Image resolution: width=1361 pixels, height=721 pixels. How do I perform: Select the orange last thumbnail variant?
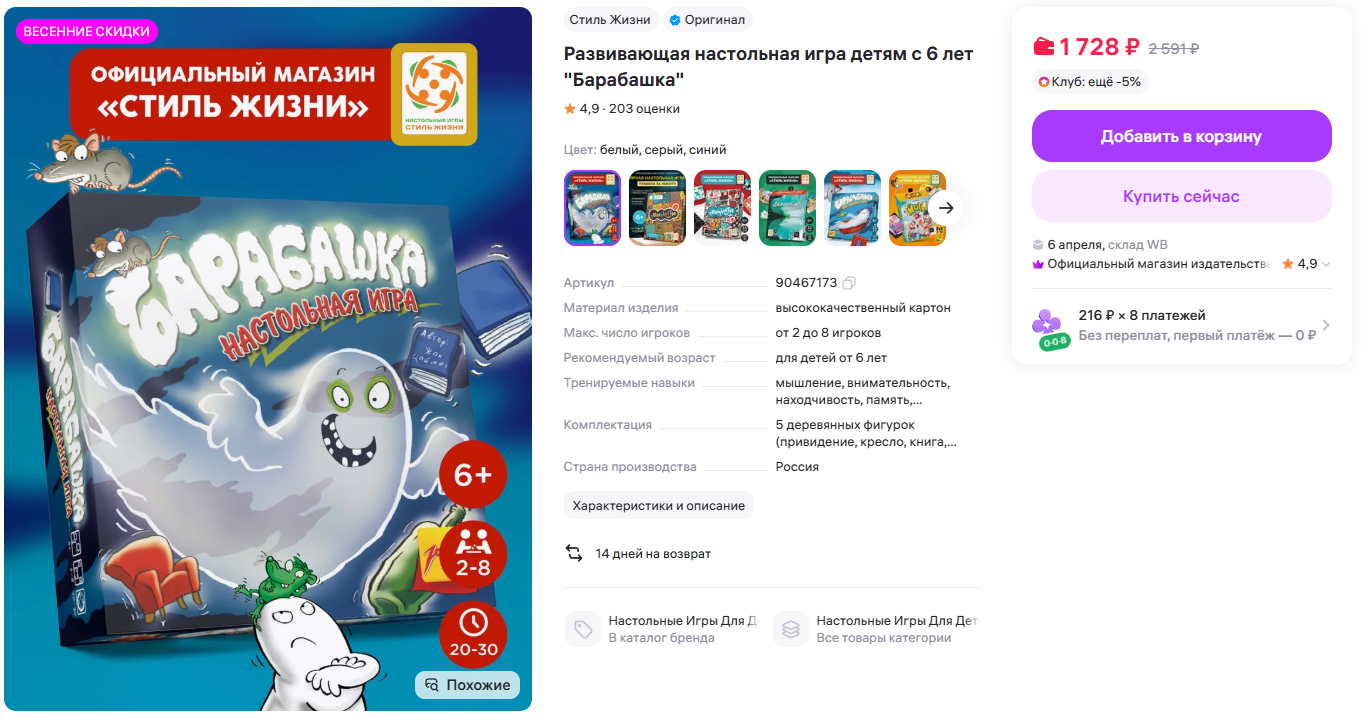coord(917,208)
